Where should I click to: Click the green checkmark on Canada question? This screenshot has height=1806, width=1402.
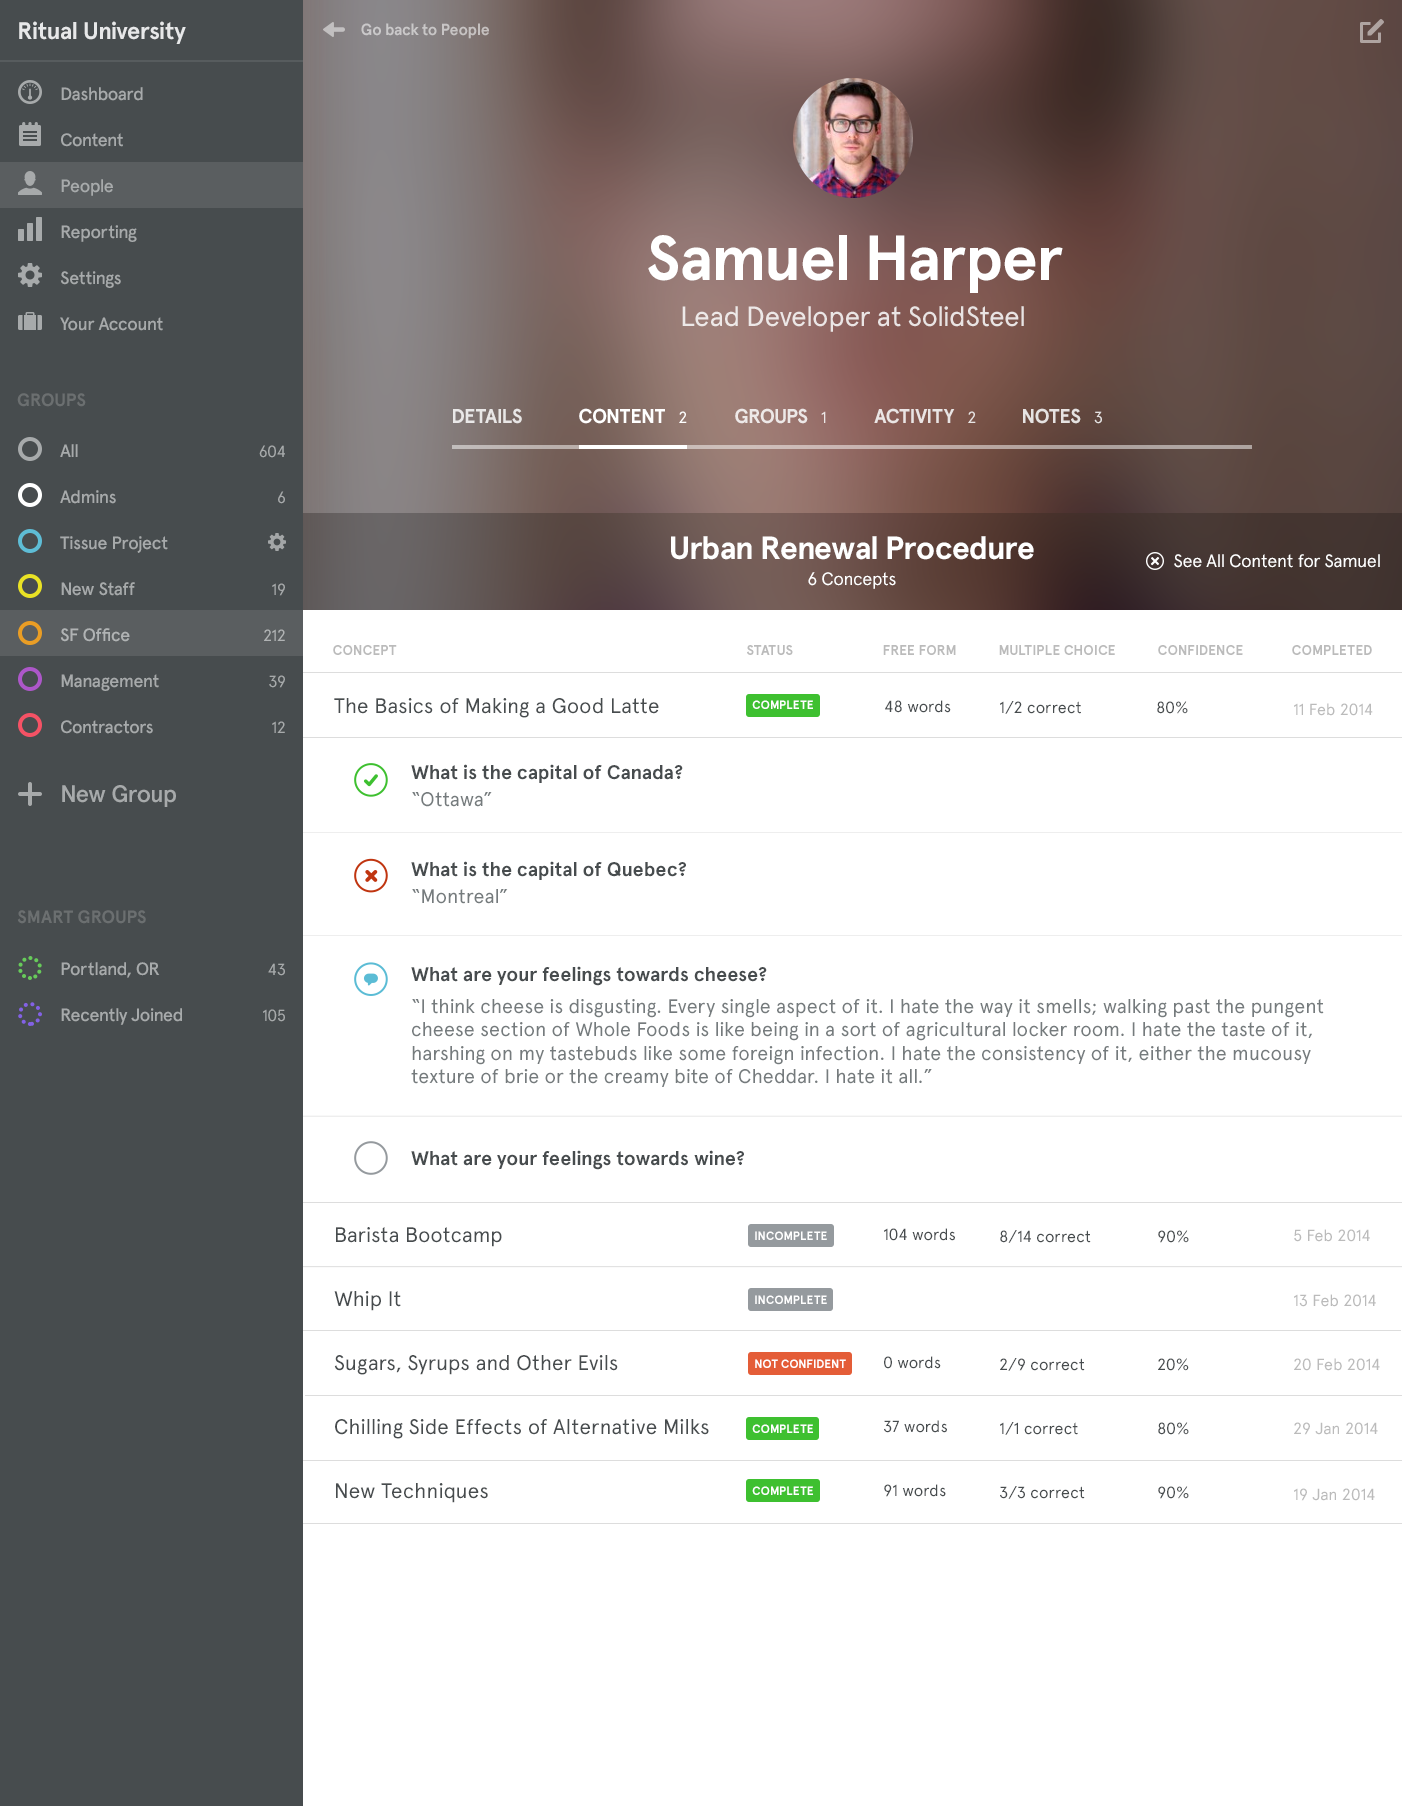coord(371,780)
